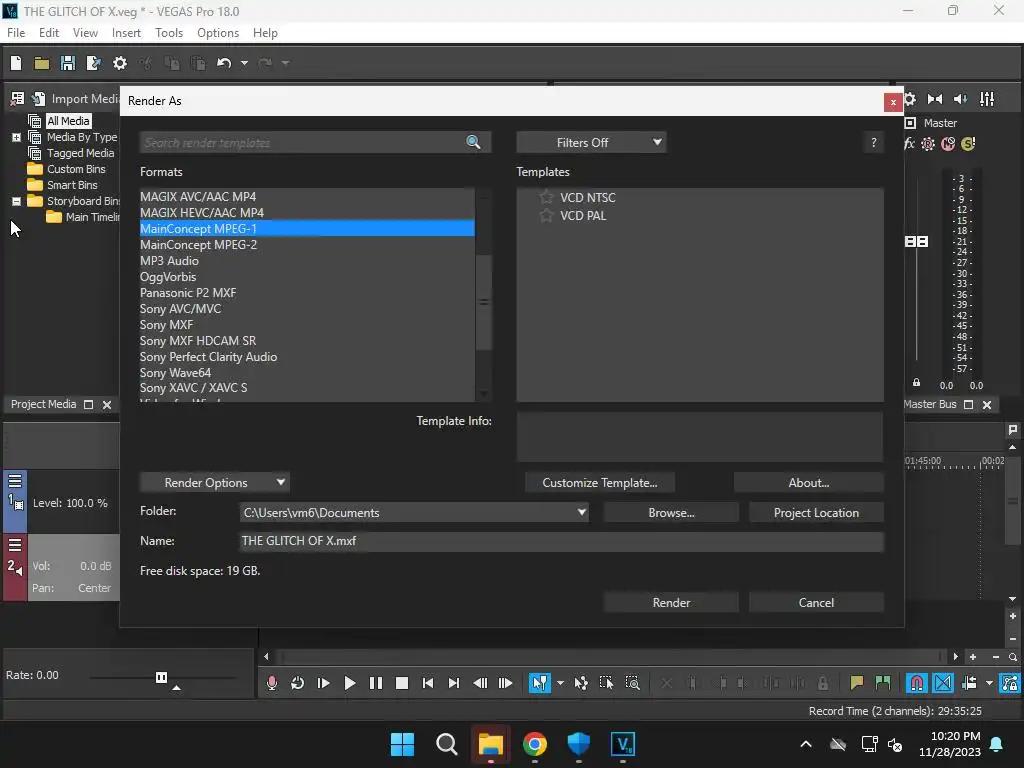Click the Render As toolbar icon
Screen dimensions: 1024x768
[x=94, y=63]
